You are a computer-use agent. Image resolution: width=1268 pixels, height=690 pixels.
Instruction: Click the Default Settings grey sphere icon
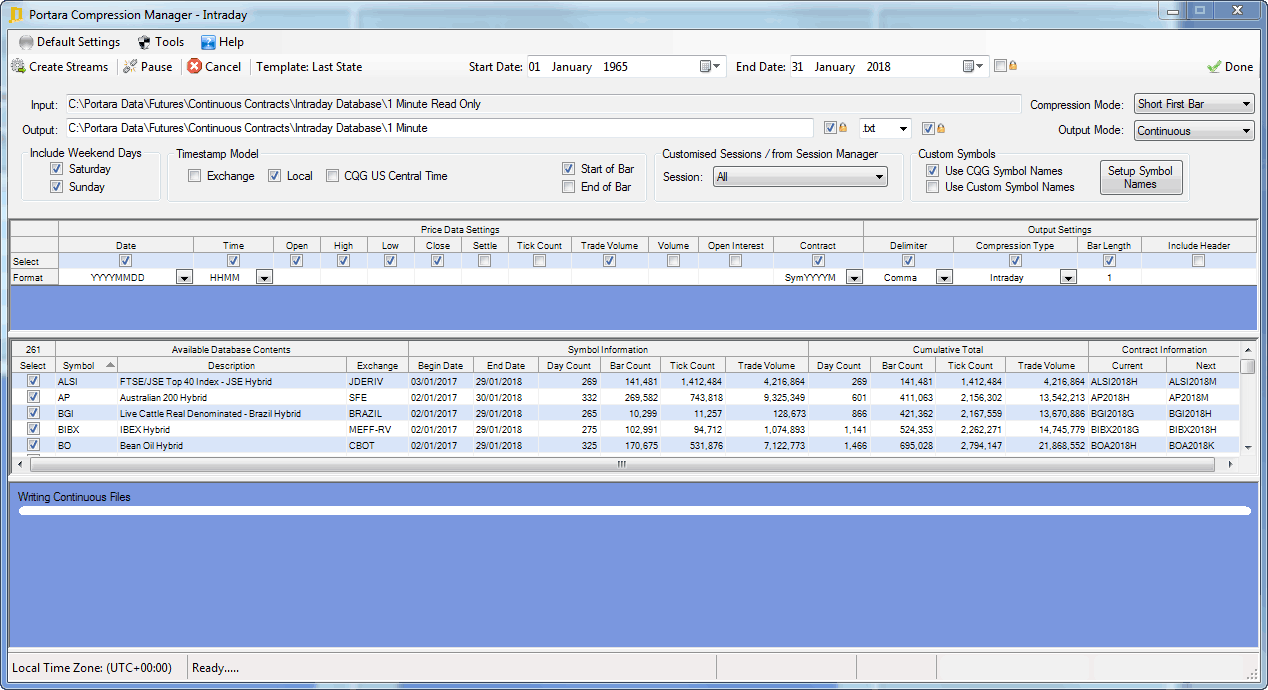(x=26, y=42)
